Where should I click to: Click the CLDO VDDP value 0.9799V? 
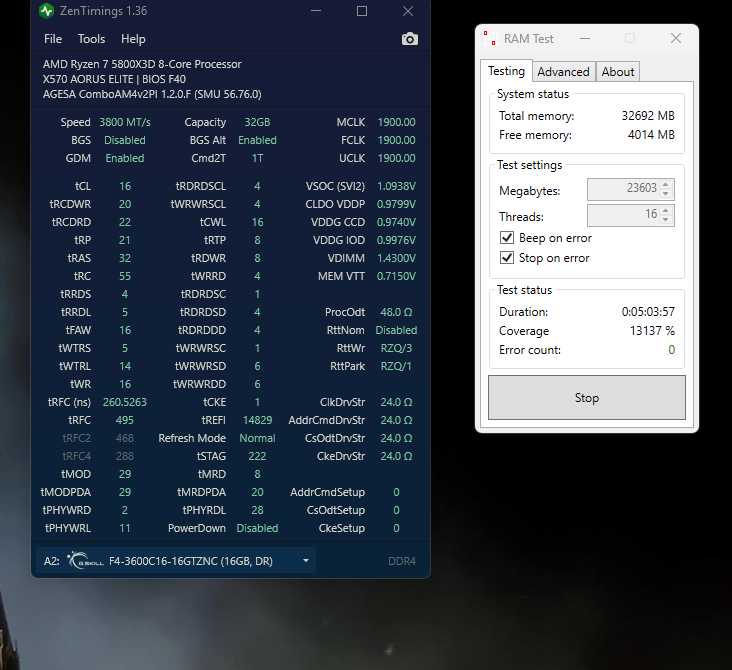(396, 204)
